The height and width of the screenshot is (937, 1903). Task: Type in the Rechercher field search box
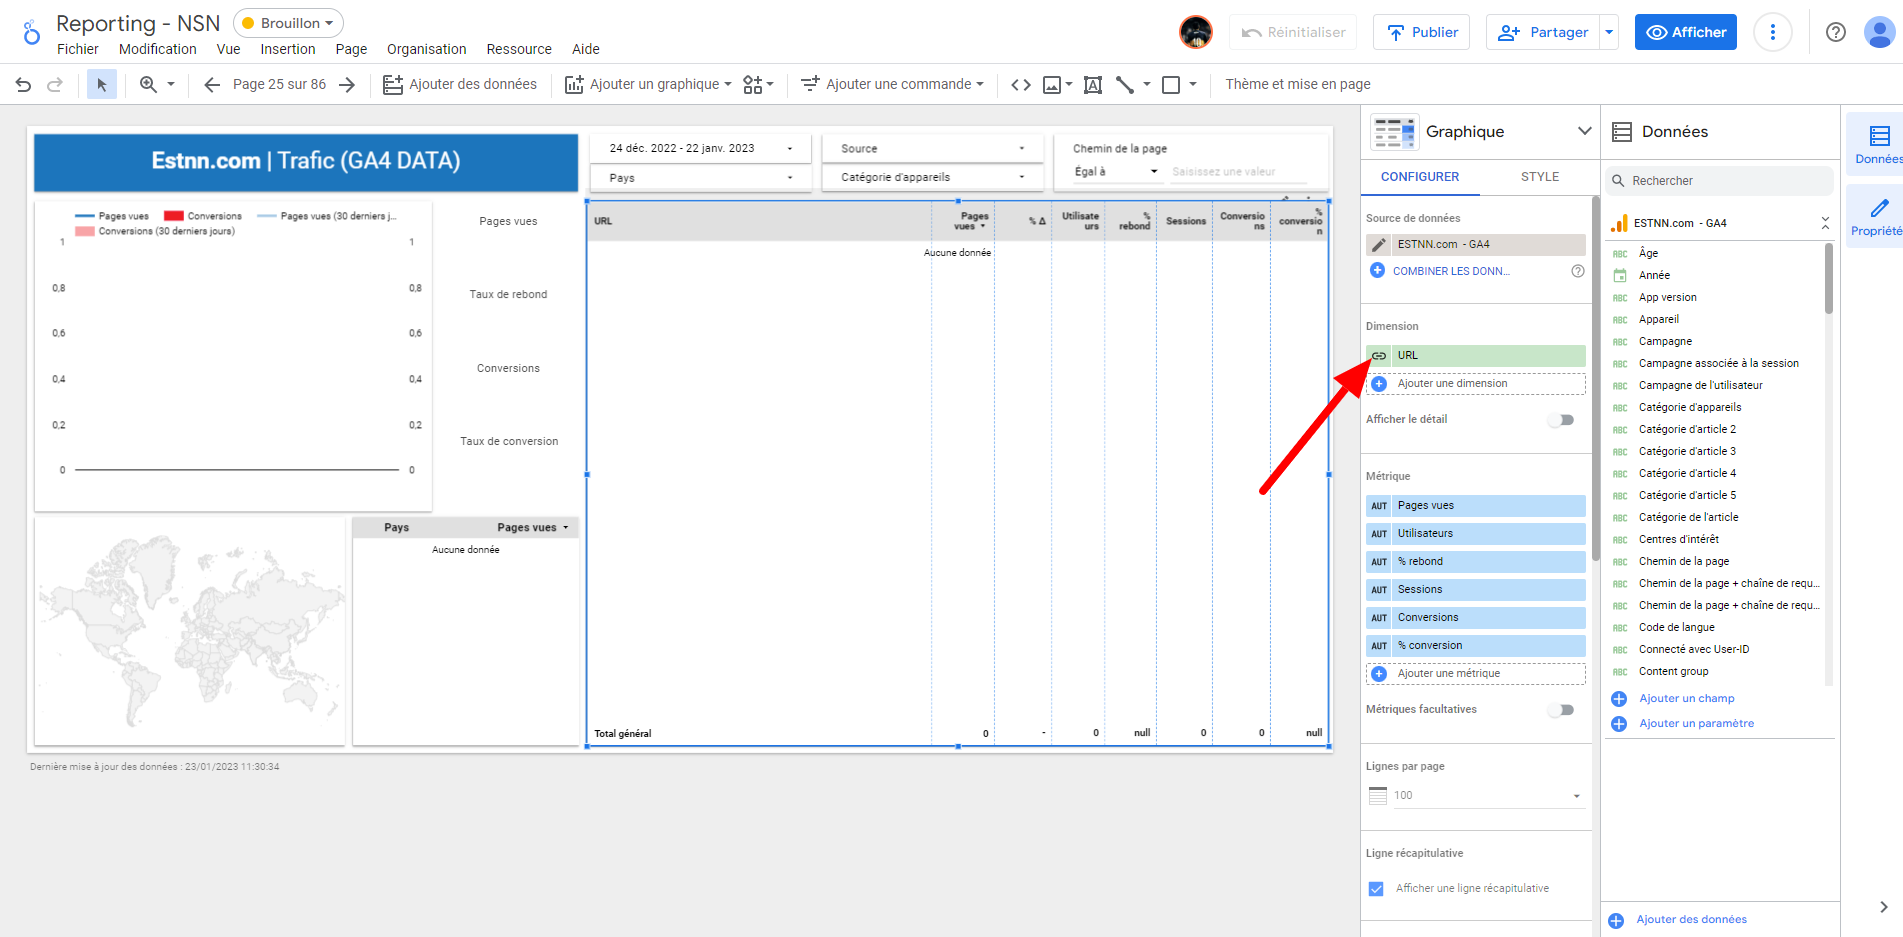coord(1725,181)
